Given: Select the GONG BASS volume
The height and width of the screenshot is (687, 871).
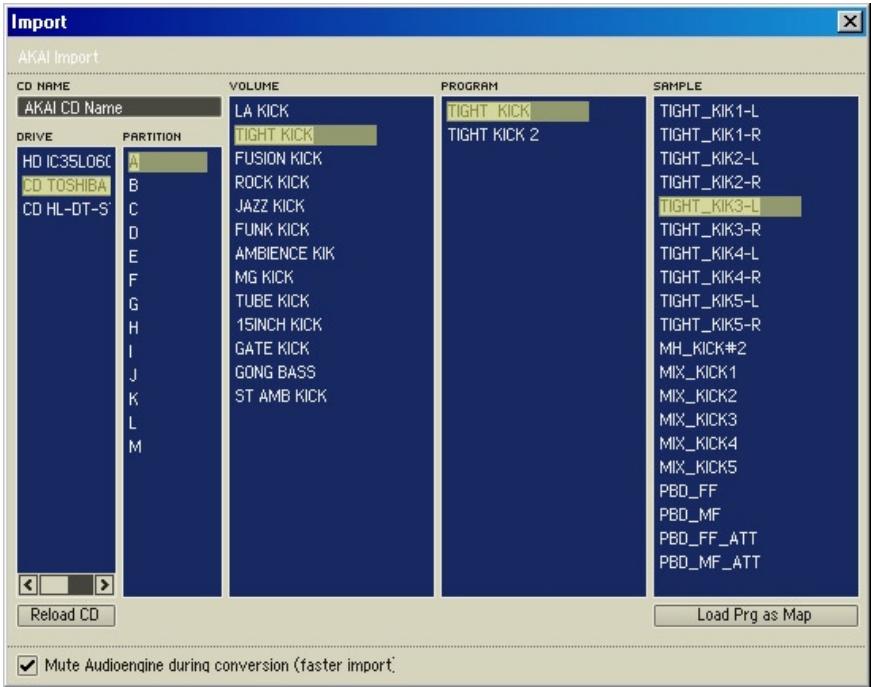Looking at the screenshot, I should click(x=274, y=372).
